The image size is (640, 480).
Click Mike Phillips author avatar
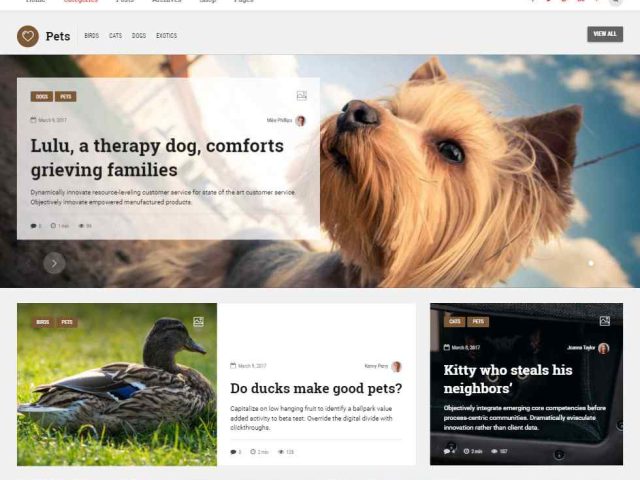(300, 120)
